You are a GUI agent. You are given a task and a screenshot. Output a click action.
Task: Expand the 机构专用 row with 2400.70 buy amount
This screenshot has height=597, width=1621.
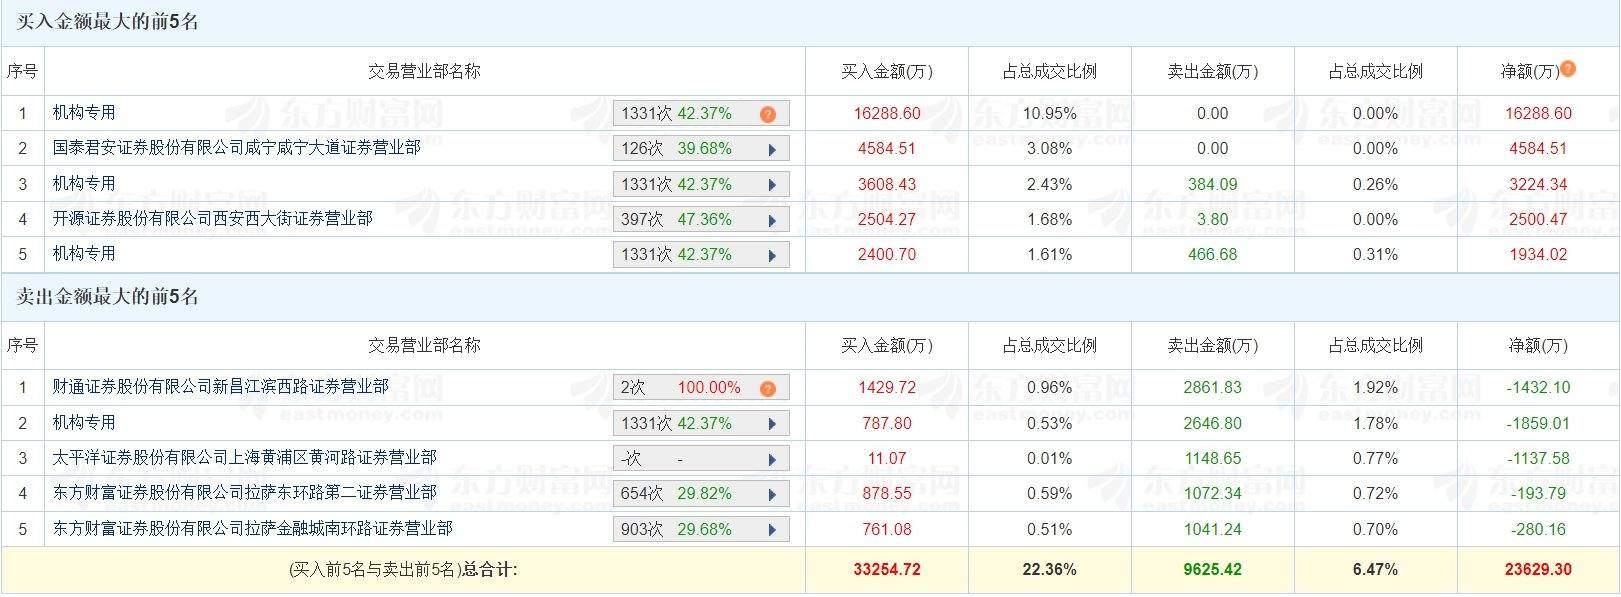point(772,256)
